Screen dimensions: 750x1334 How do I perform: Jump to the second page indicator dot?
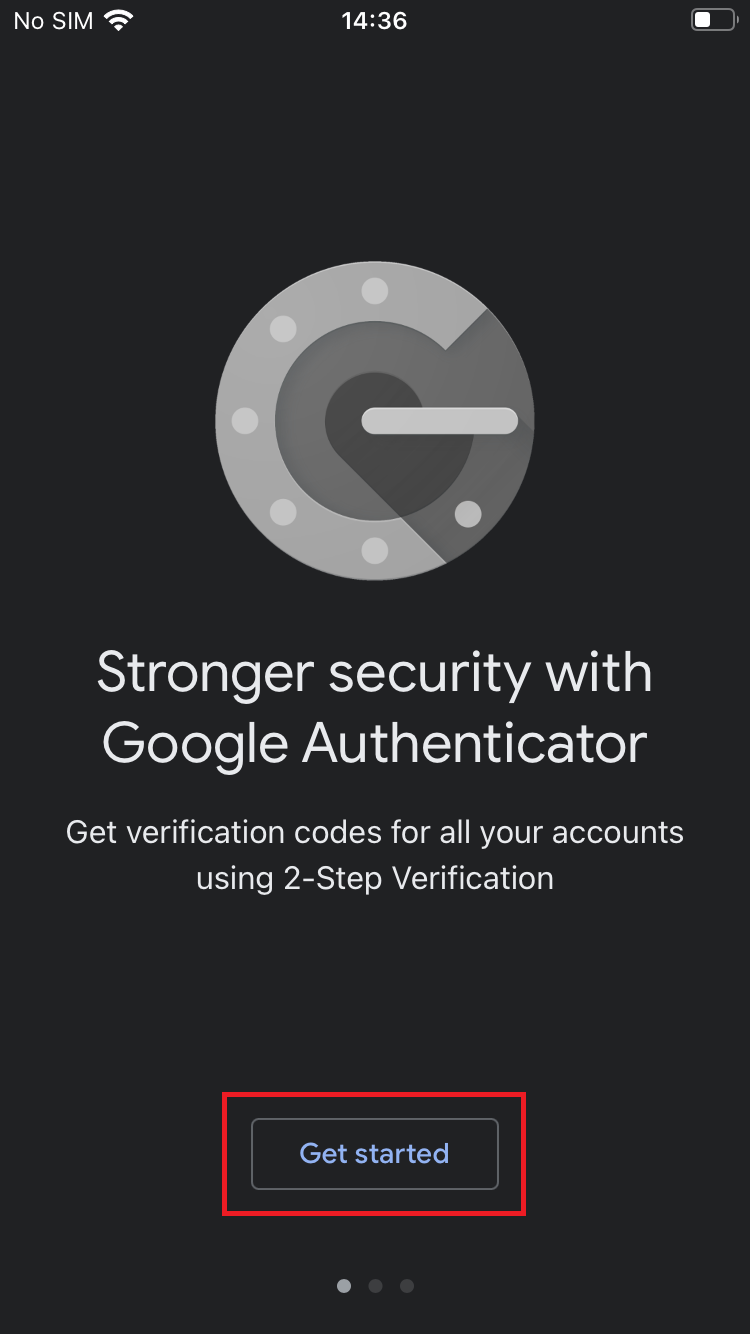tap(375, 1286)
